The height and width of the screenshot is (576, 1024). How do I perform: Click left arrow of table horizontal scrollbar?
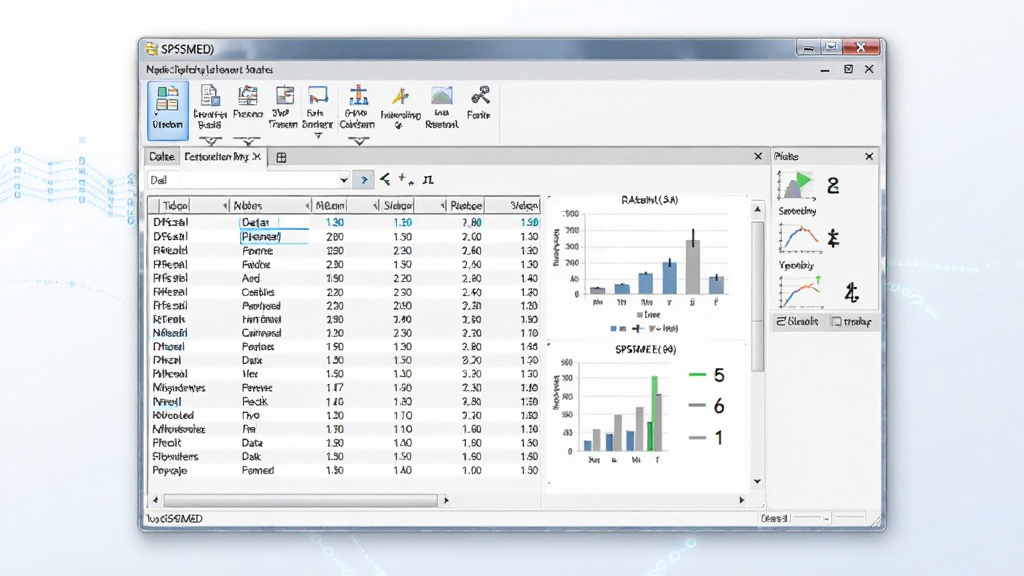(x=155, y=500)
